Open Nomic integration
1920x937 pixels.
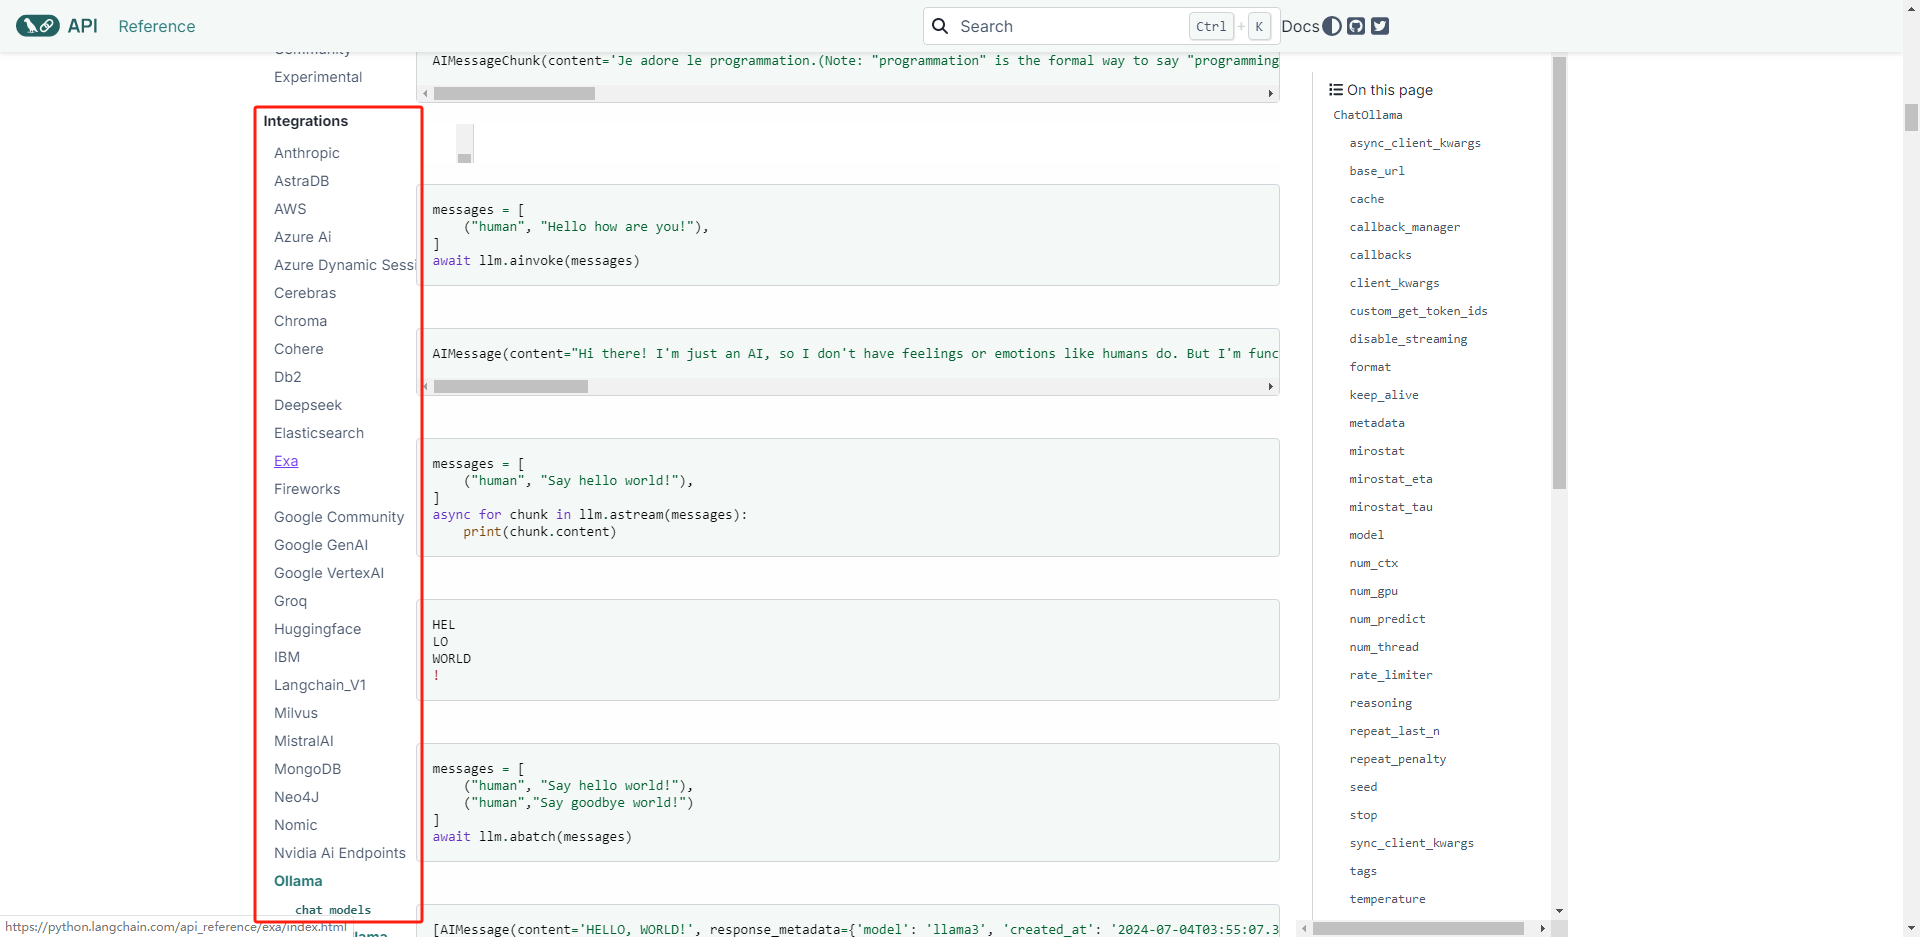(x=296, y=825)
